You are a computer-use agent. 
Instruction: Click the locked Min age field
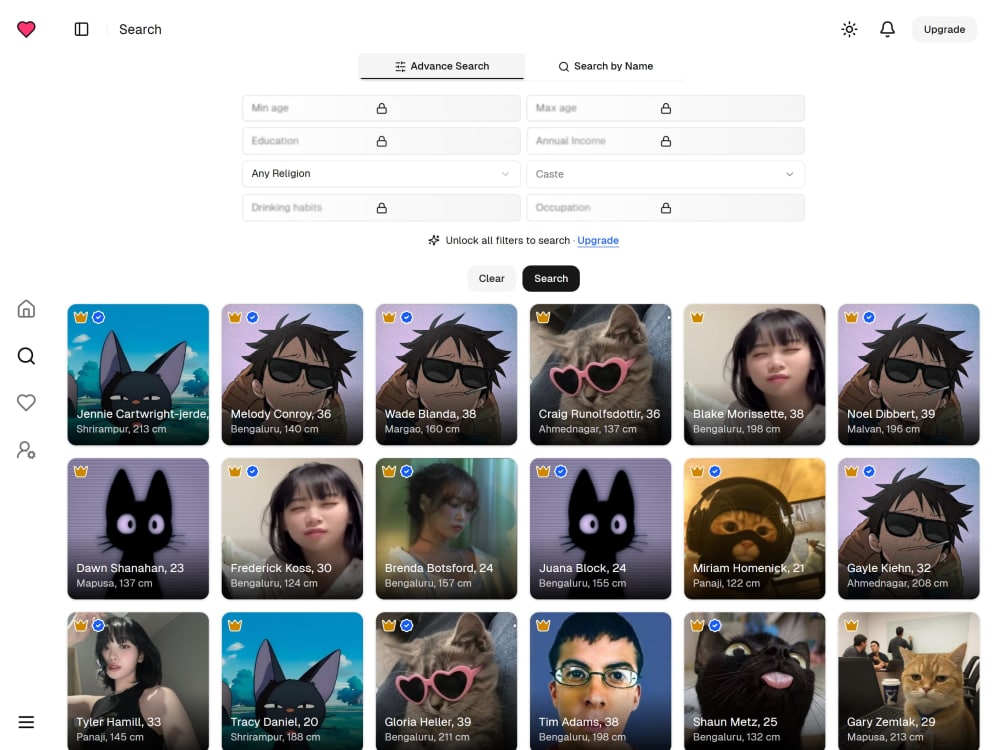[x=381, y=108]
